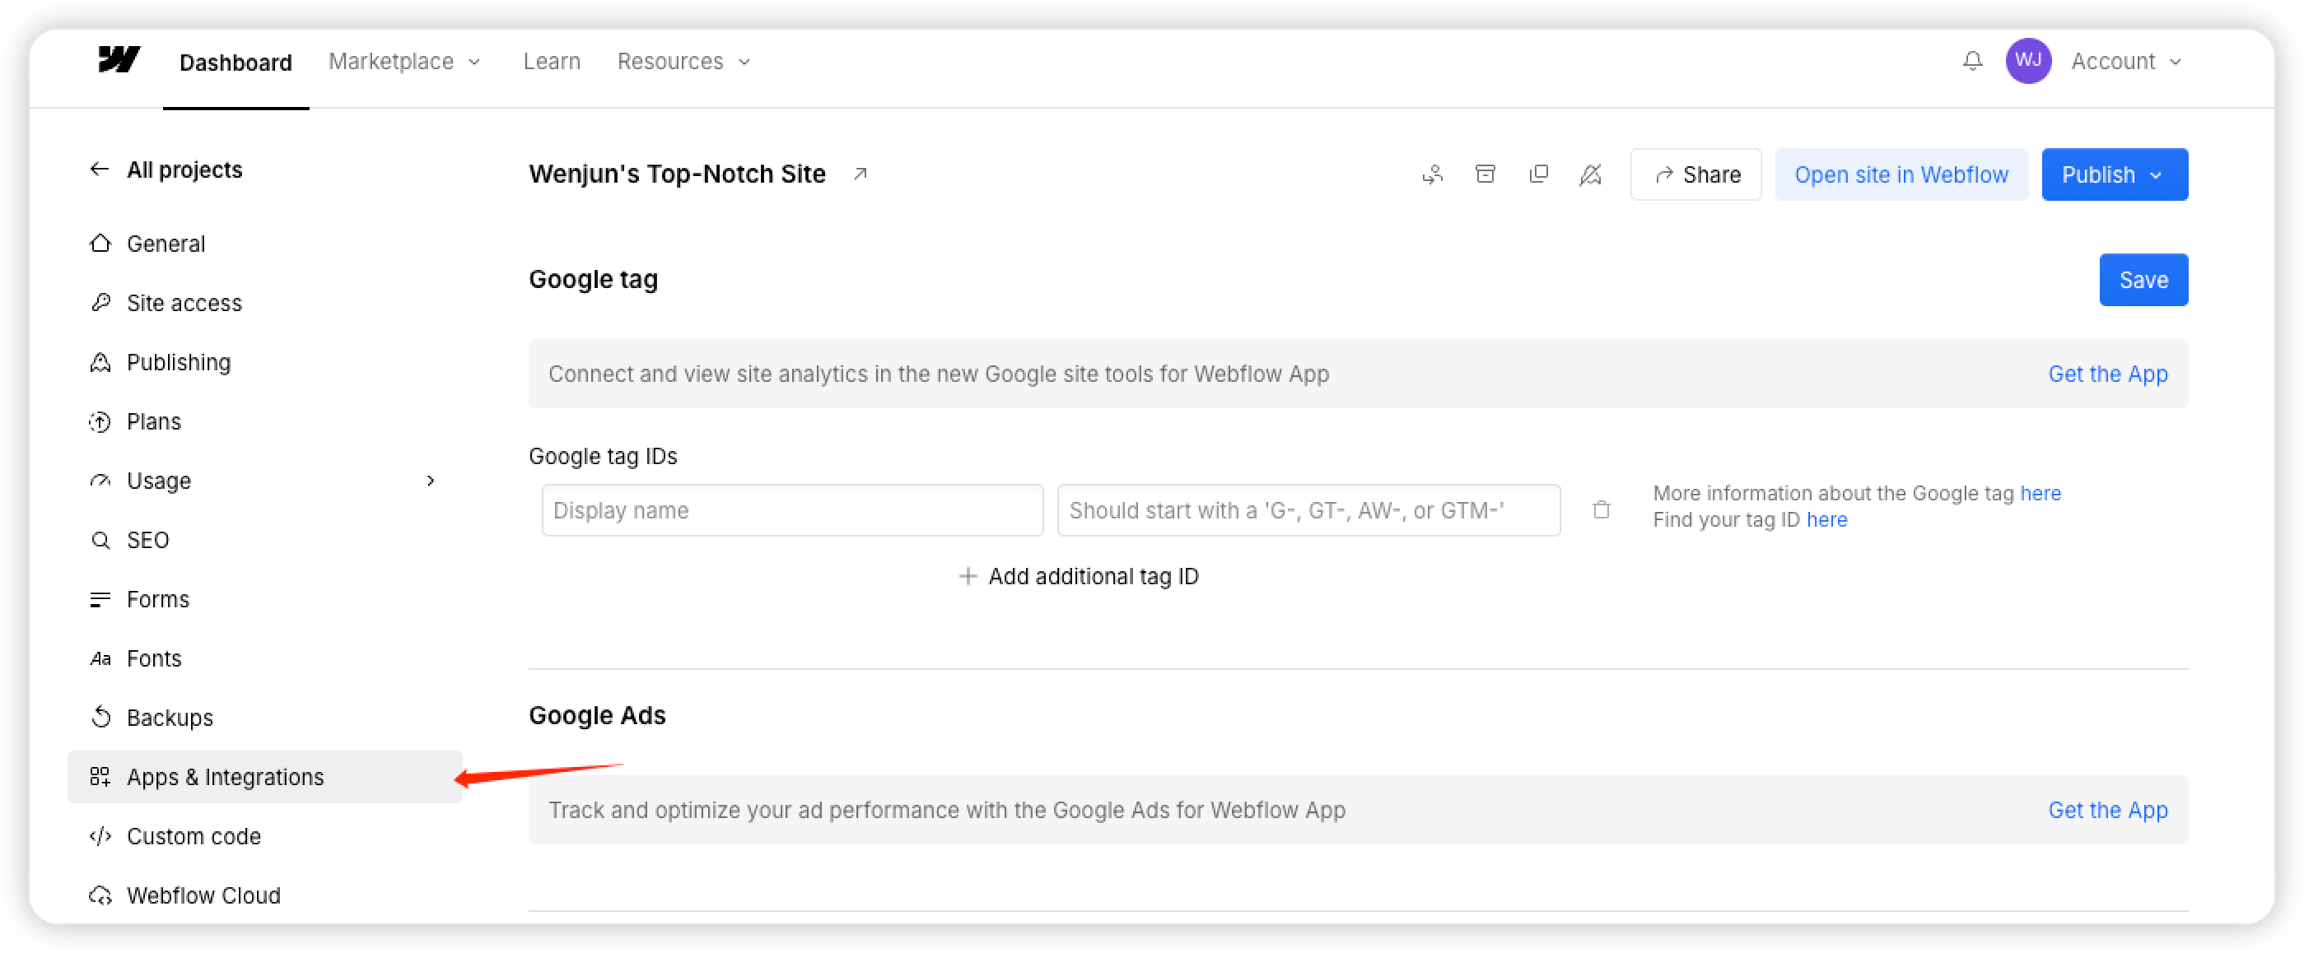Click the duplicate site icon
The height and width of the screenshot is (953, 2304).
[1539, 174]
